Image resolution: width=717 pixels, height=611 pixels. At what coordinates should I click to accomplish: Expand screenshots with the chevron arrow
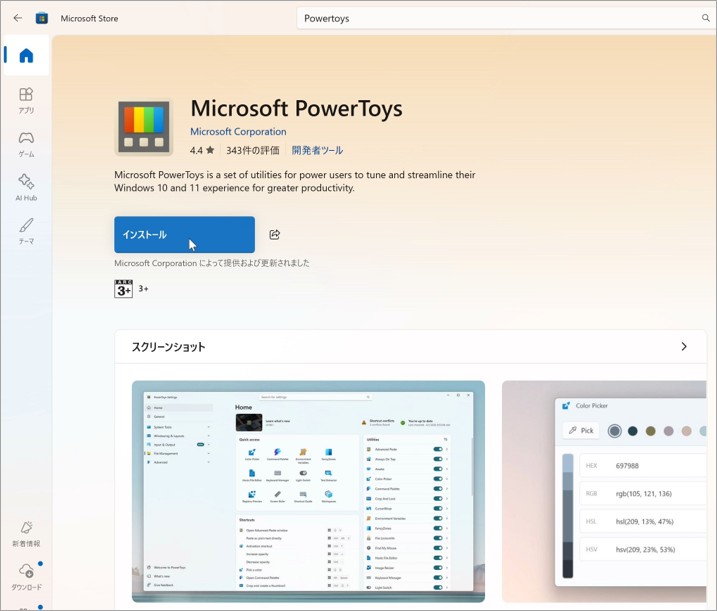[684, 347]
